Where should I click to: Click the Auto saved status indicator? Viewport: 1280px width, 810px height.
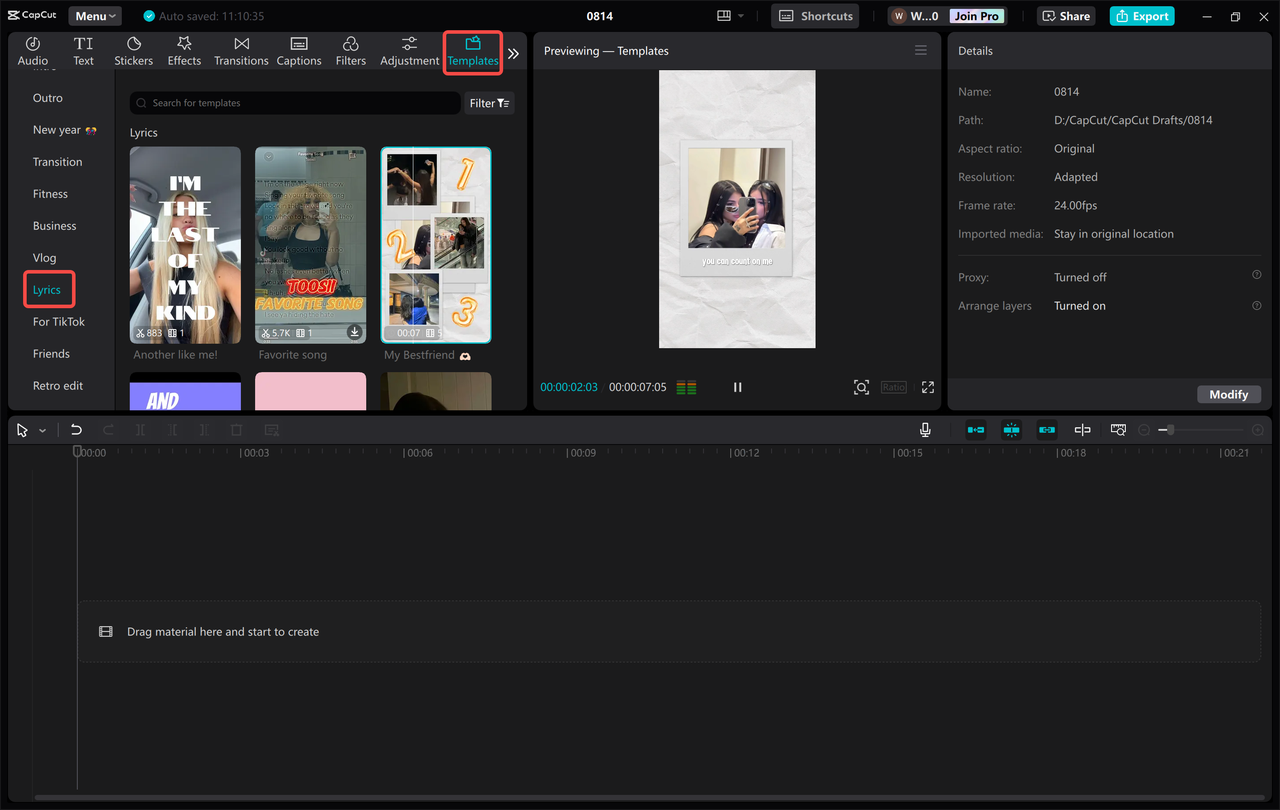(x=204, y=16)
